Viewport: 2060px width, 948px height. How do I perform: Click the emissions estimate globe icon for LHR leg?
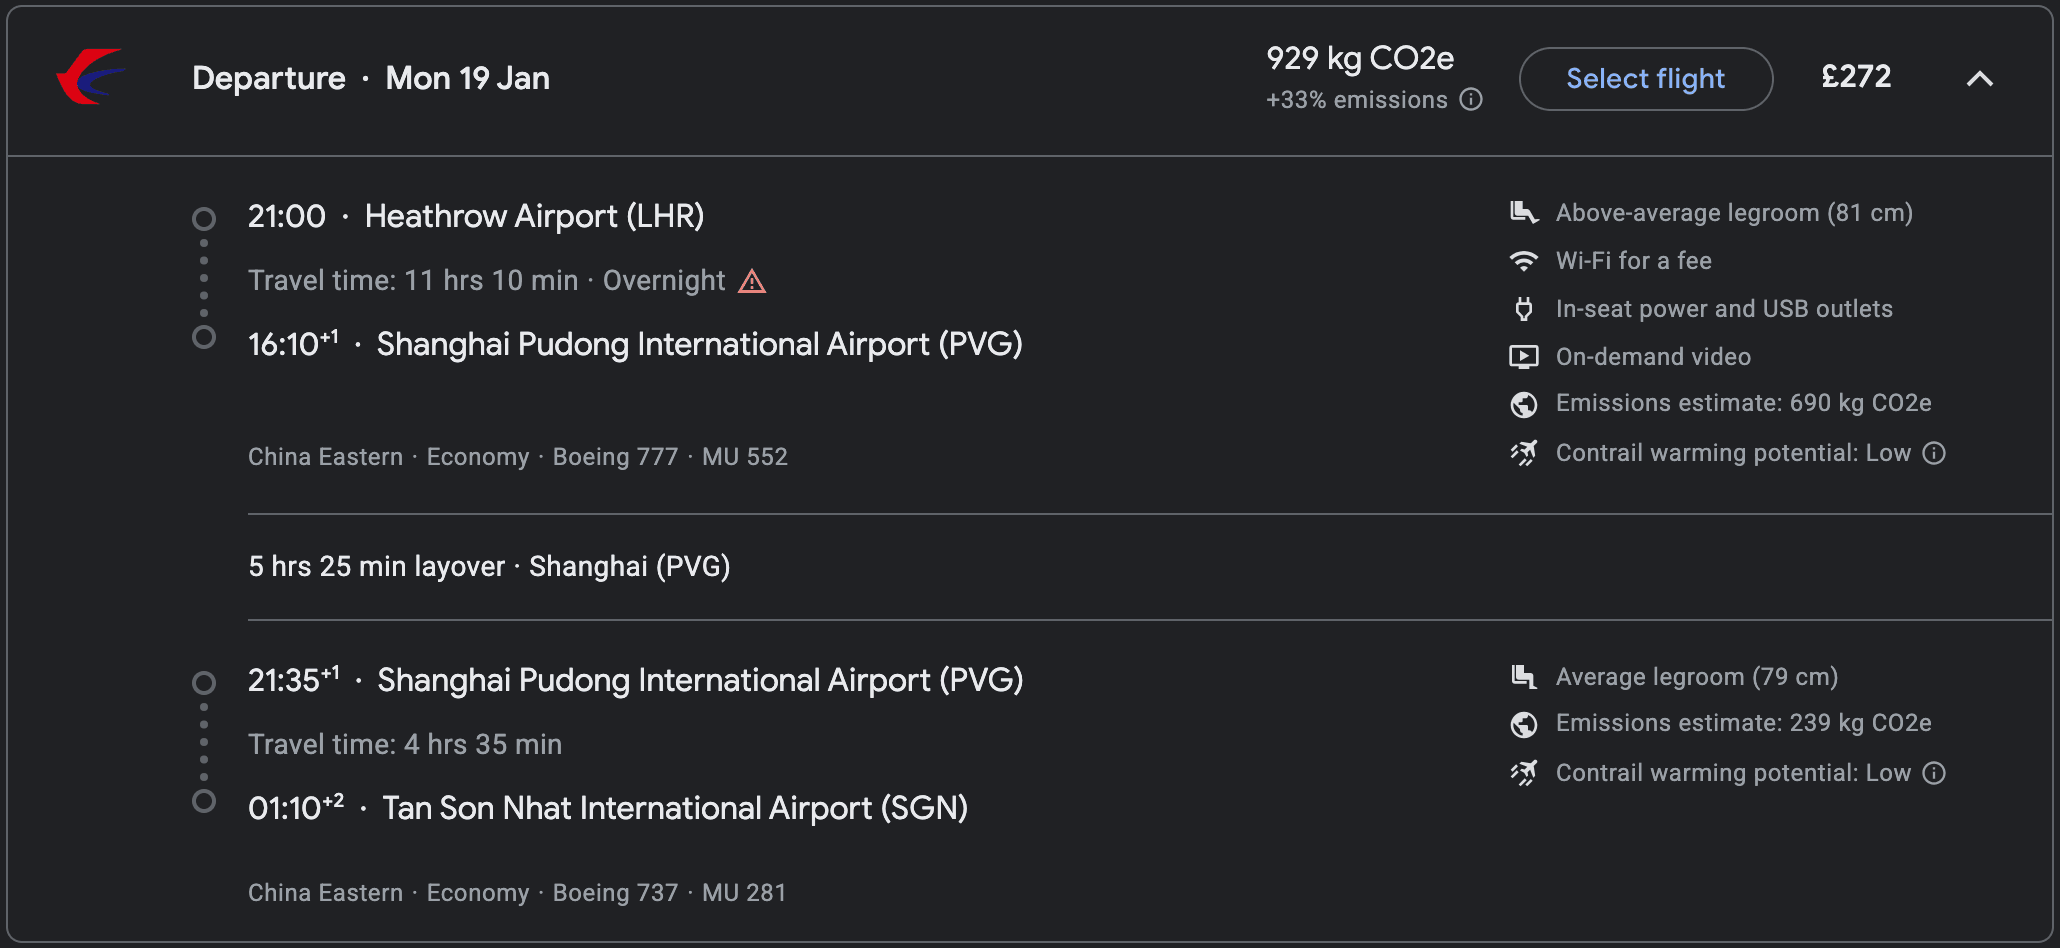tap(1524, 404)
